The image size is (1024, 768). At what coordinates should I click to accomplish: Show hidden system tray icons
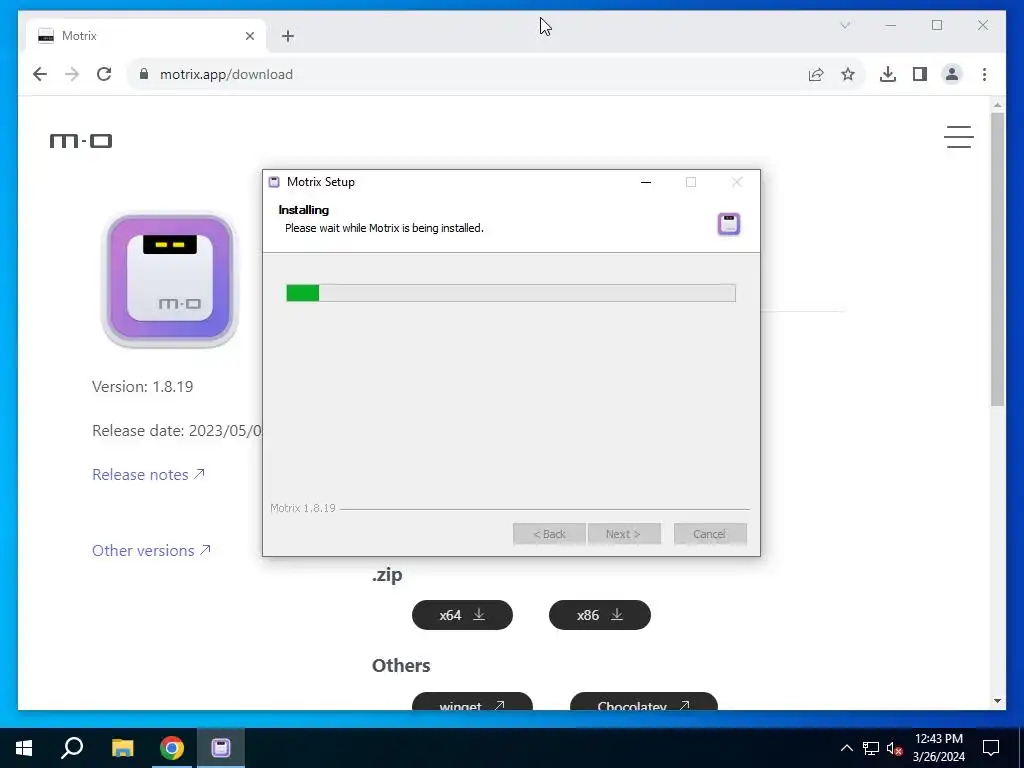pyautogui.click(x=846, y=748)
